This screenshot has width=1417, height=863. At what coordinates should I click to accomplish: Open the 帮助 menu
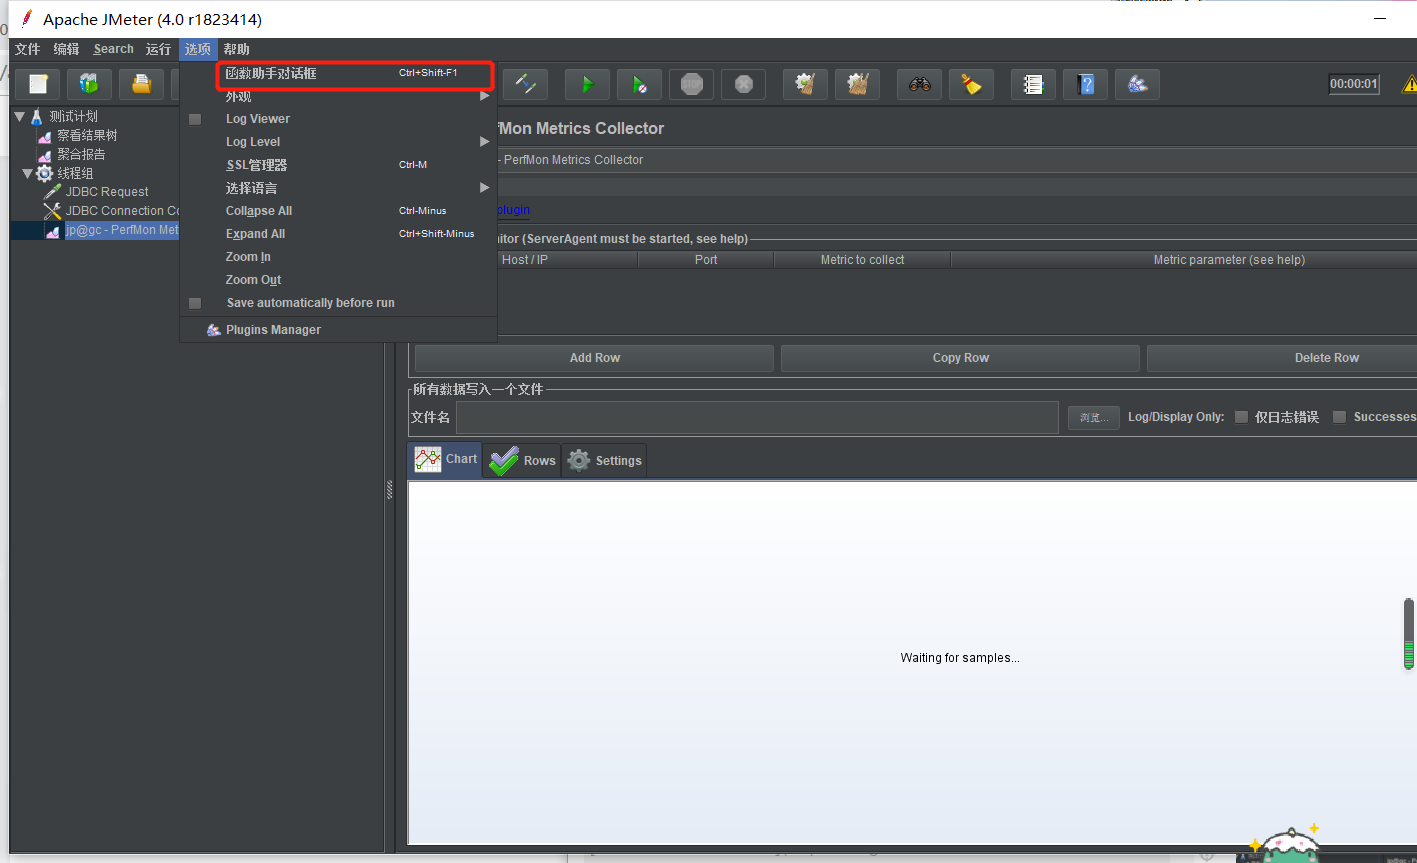(x=237, y=49)
